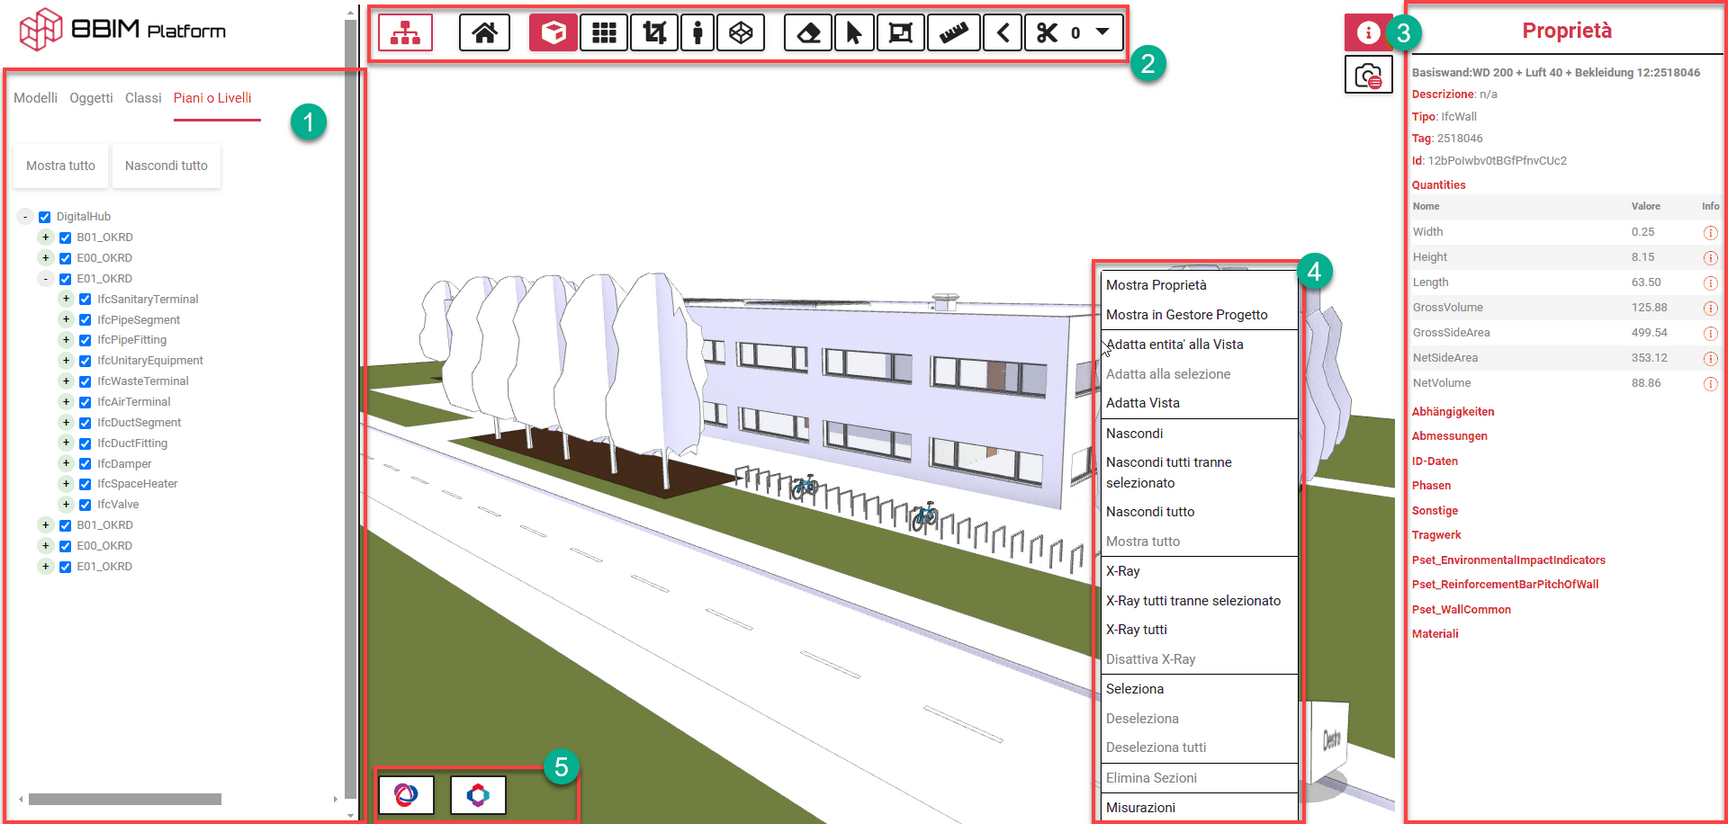Uncheck the IfcSanitaryTerminal checkbox
This screenshot has width=1728, height=824.
[85, 299]
